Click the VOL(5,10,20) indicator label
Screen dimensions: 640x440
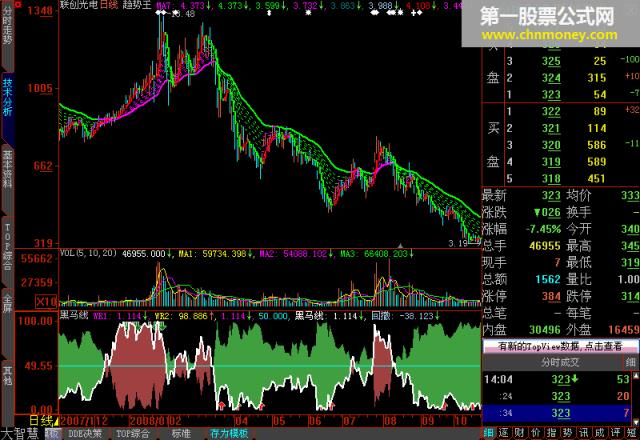88,253
